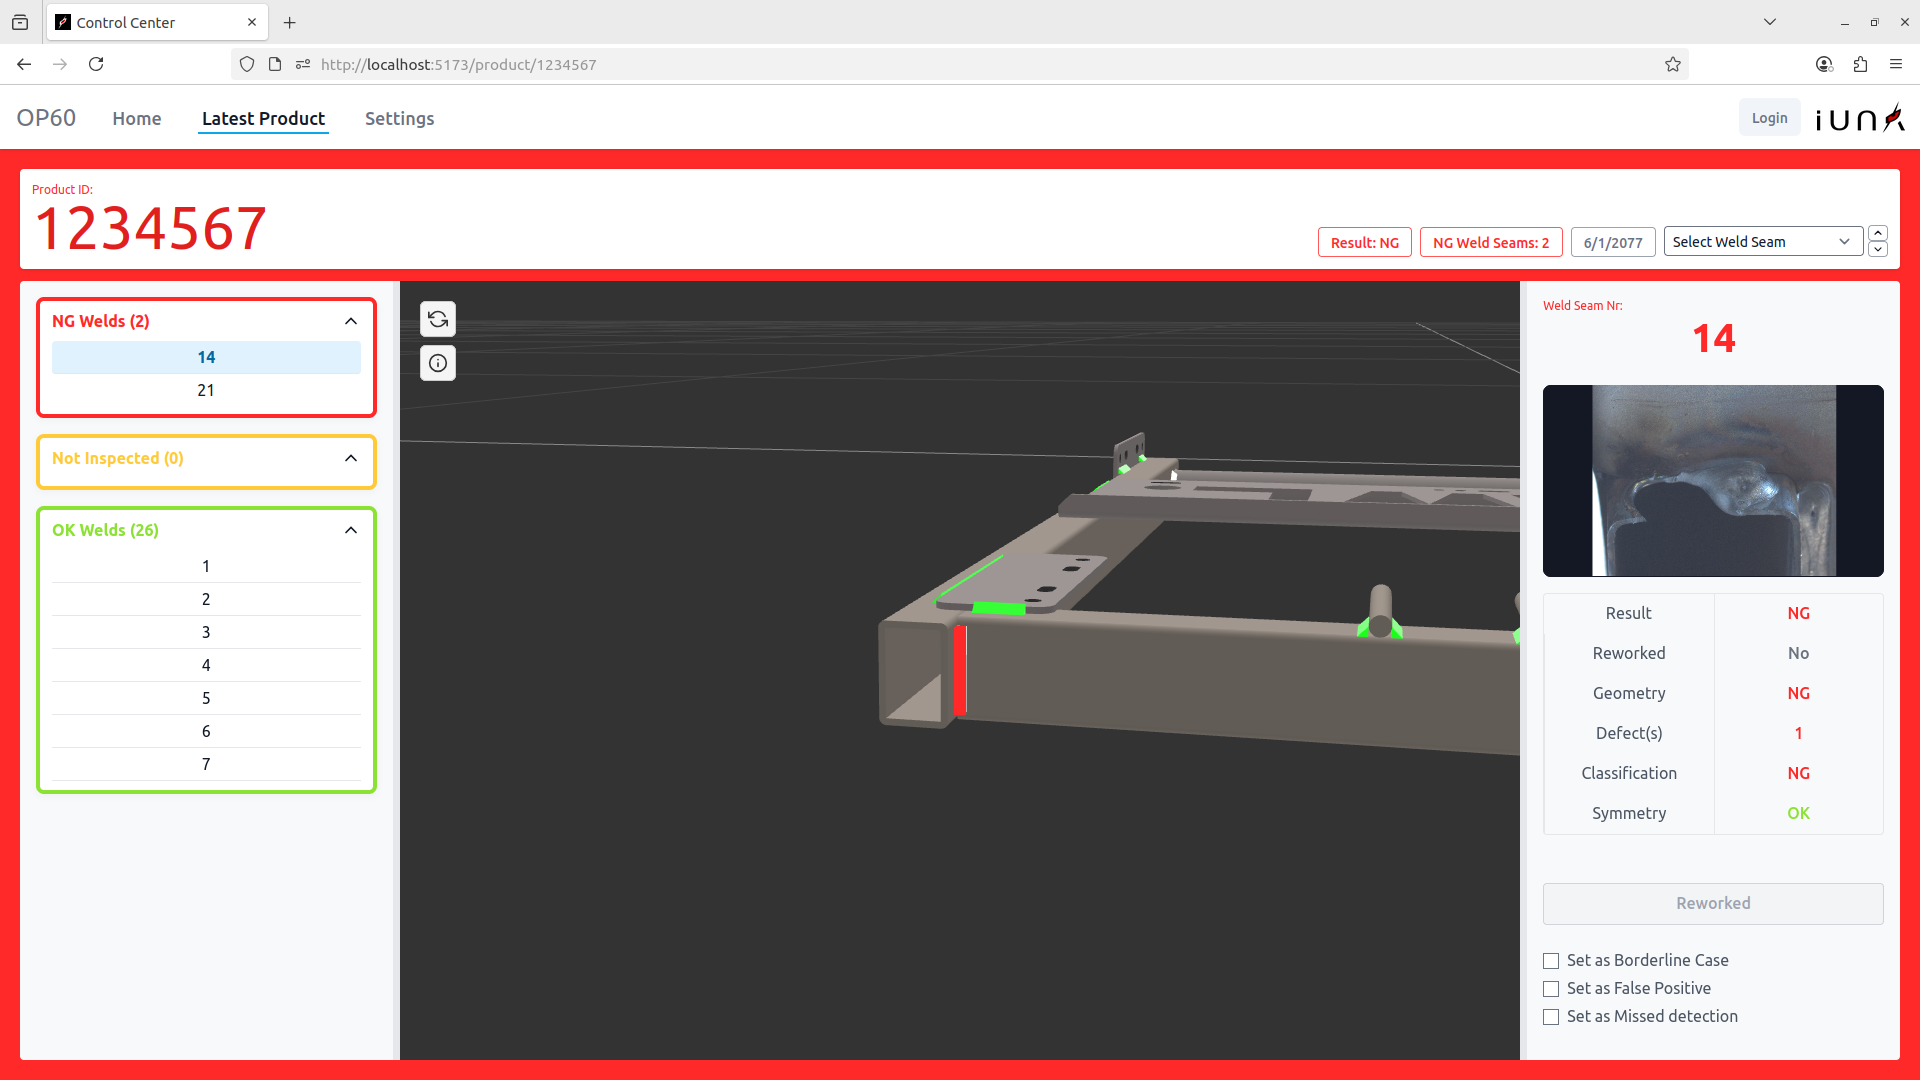The image size is (1920, 1080).
Task: Open the browser privacy shield settings
Action: click(246, 64)
